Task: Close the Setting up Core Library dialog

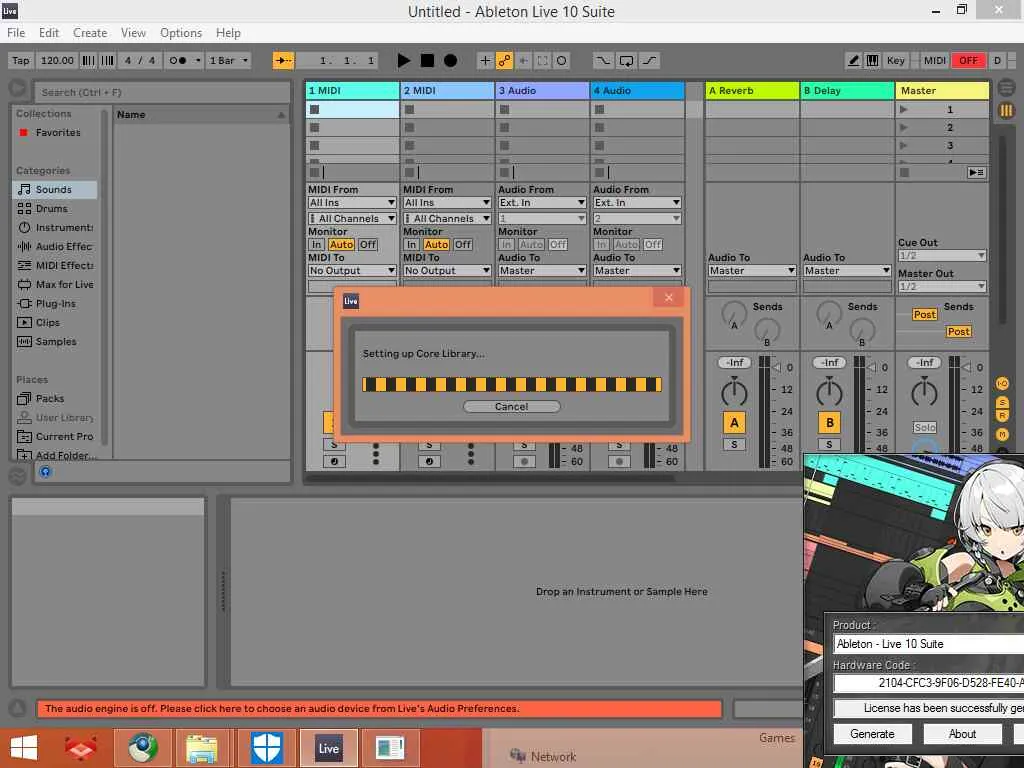Action: (x=668, y=298)
